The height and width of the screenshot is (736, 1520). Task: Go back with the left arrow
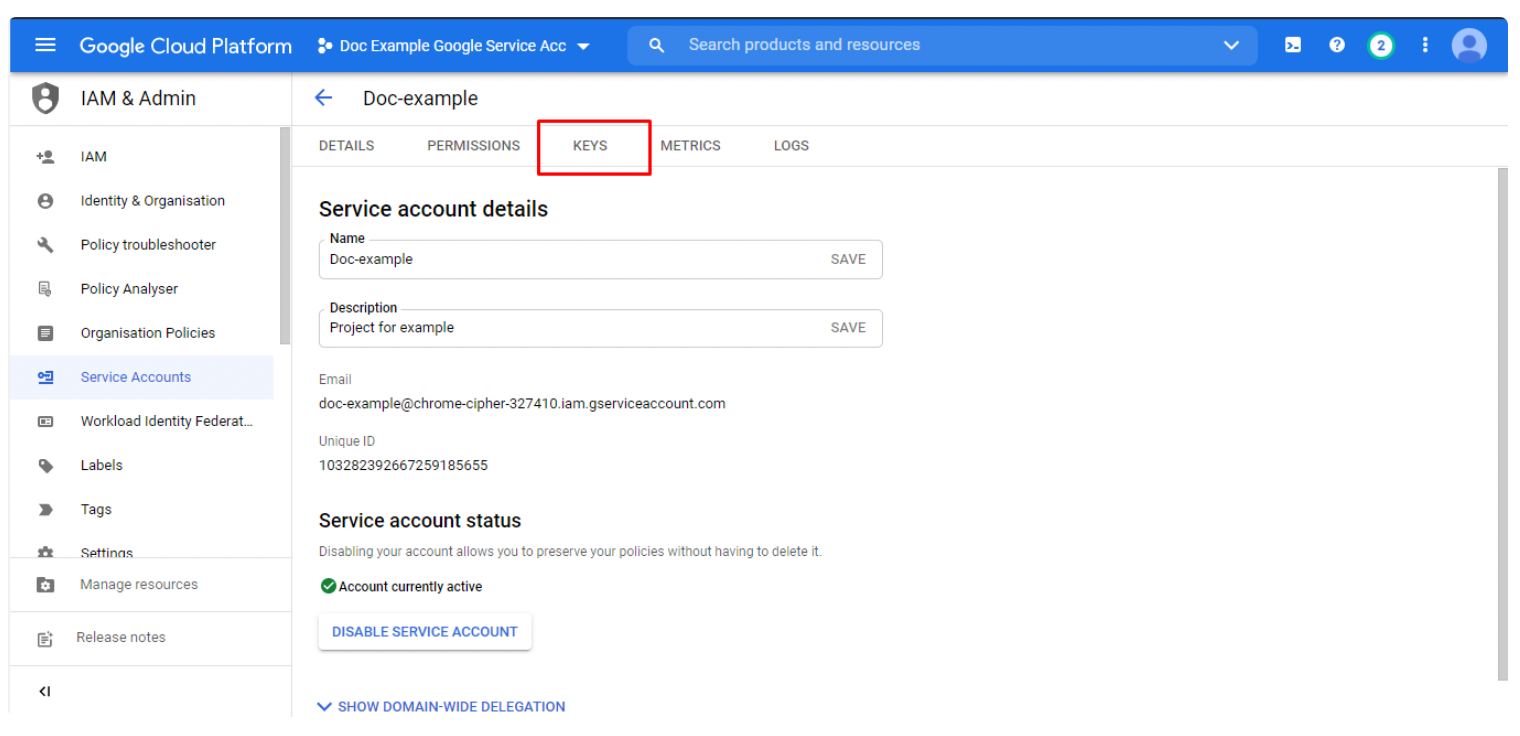[323, 97]
